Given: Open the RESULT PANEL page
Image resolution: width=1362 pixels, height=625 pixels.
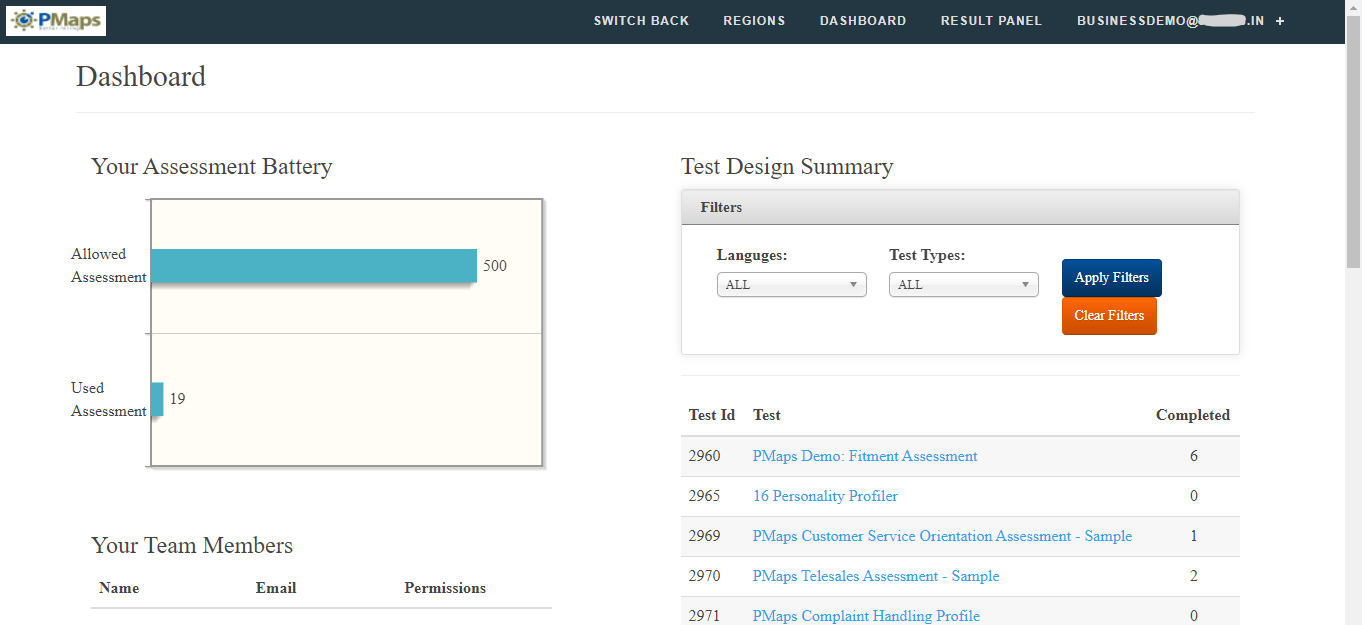Looking at the screenshot, I should click(x=991, y=21).
